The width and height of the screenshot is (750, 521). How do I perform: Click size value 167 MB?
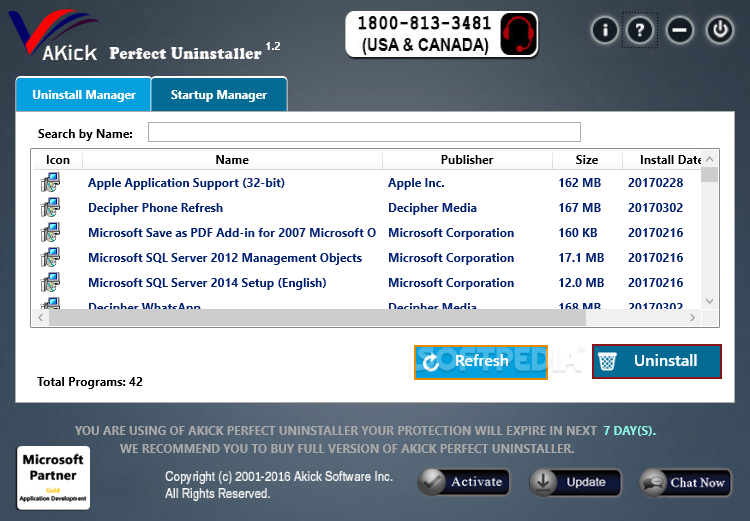(x=579, y=208)
